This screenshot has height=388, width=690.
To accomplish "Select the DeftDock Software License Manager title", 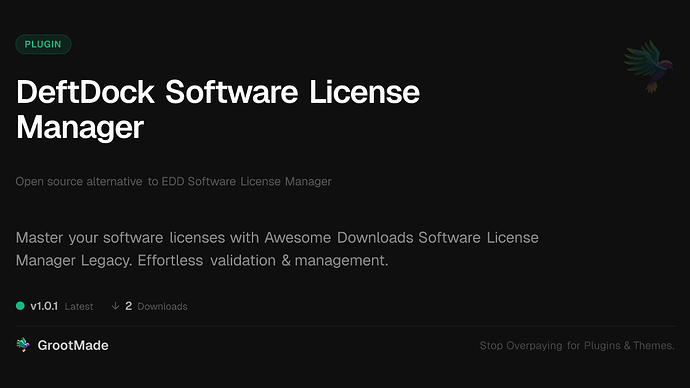I will 218,110.
